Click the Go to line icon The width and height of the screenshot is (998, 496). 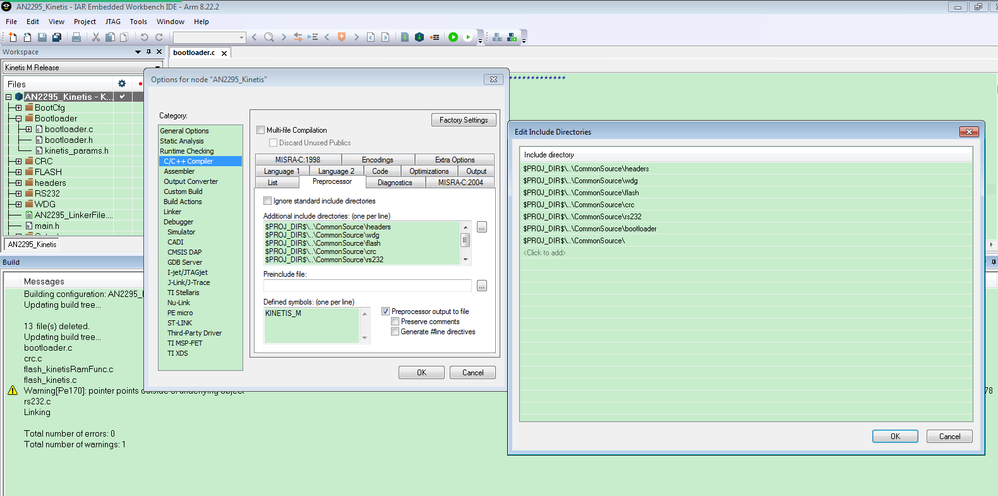click(313, 38)
